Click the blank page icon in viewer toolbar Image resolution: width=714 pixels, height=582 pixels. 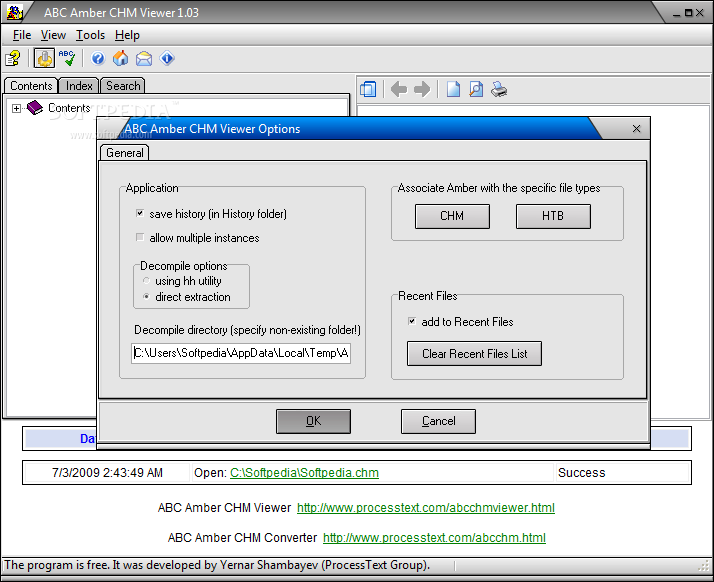[453, 89]
